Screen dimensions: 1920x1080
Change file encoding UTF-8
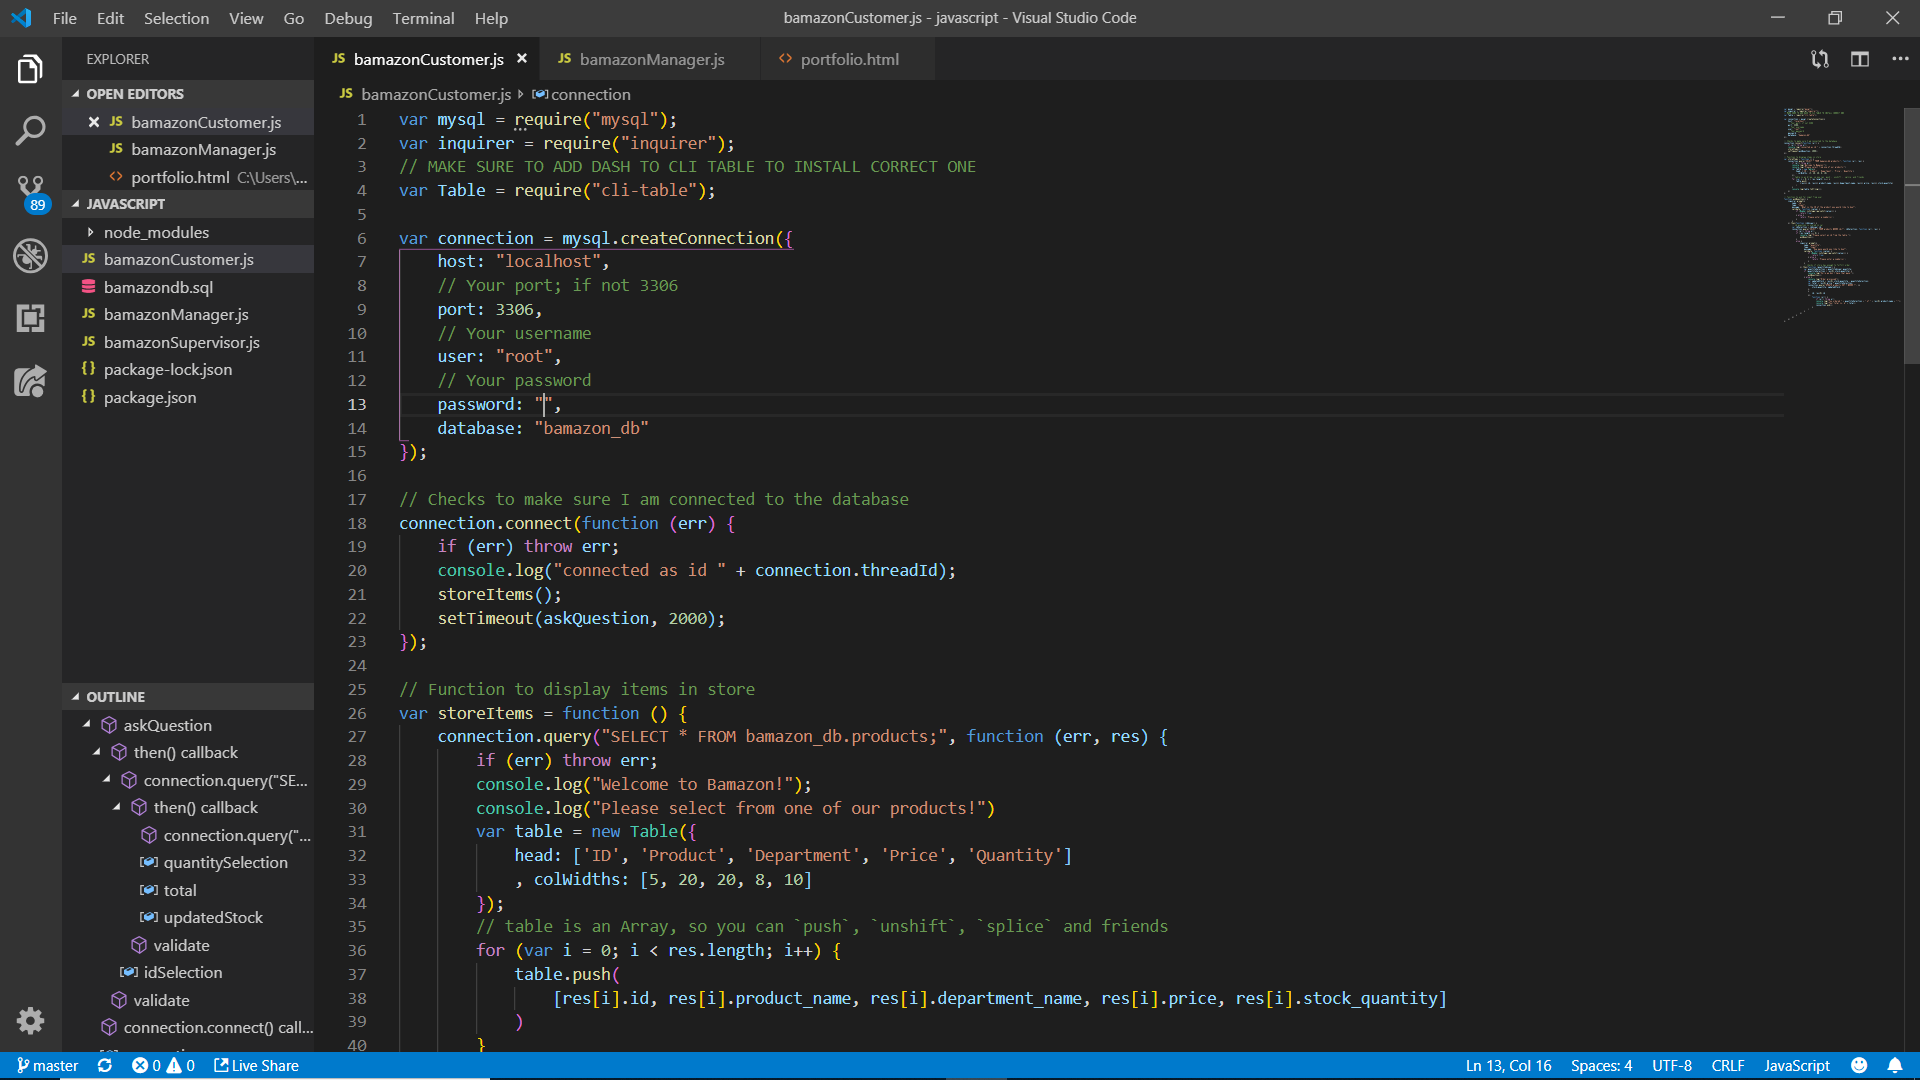(1671, 1066)
